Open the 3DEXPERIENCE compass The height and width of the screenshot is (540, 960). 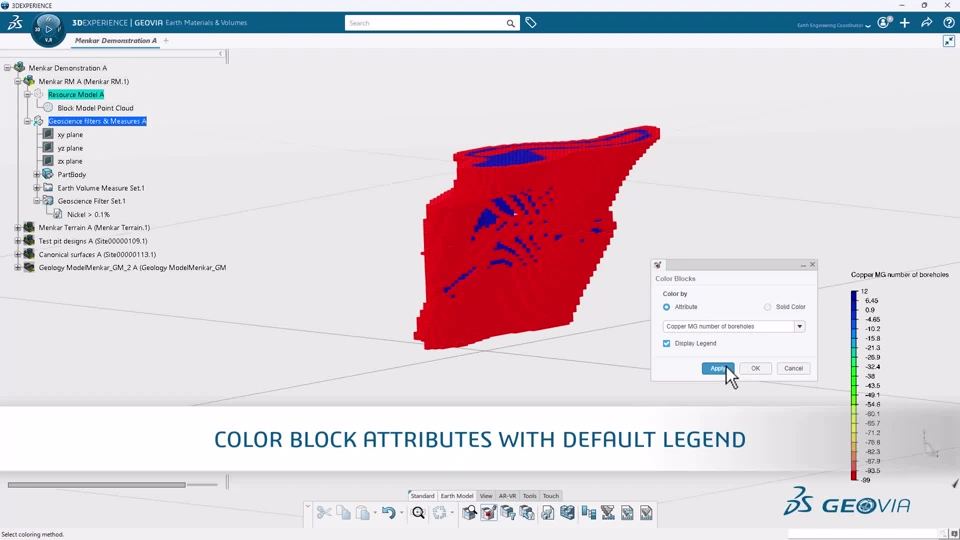click(x=48, y=29)
